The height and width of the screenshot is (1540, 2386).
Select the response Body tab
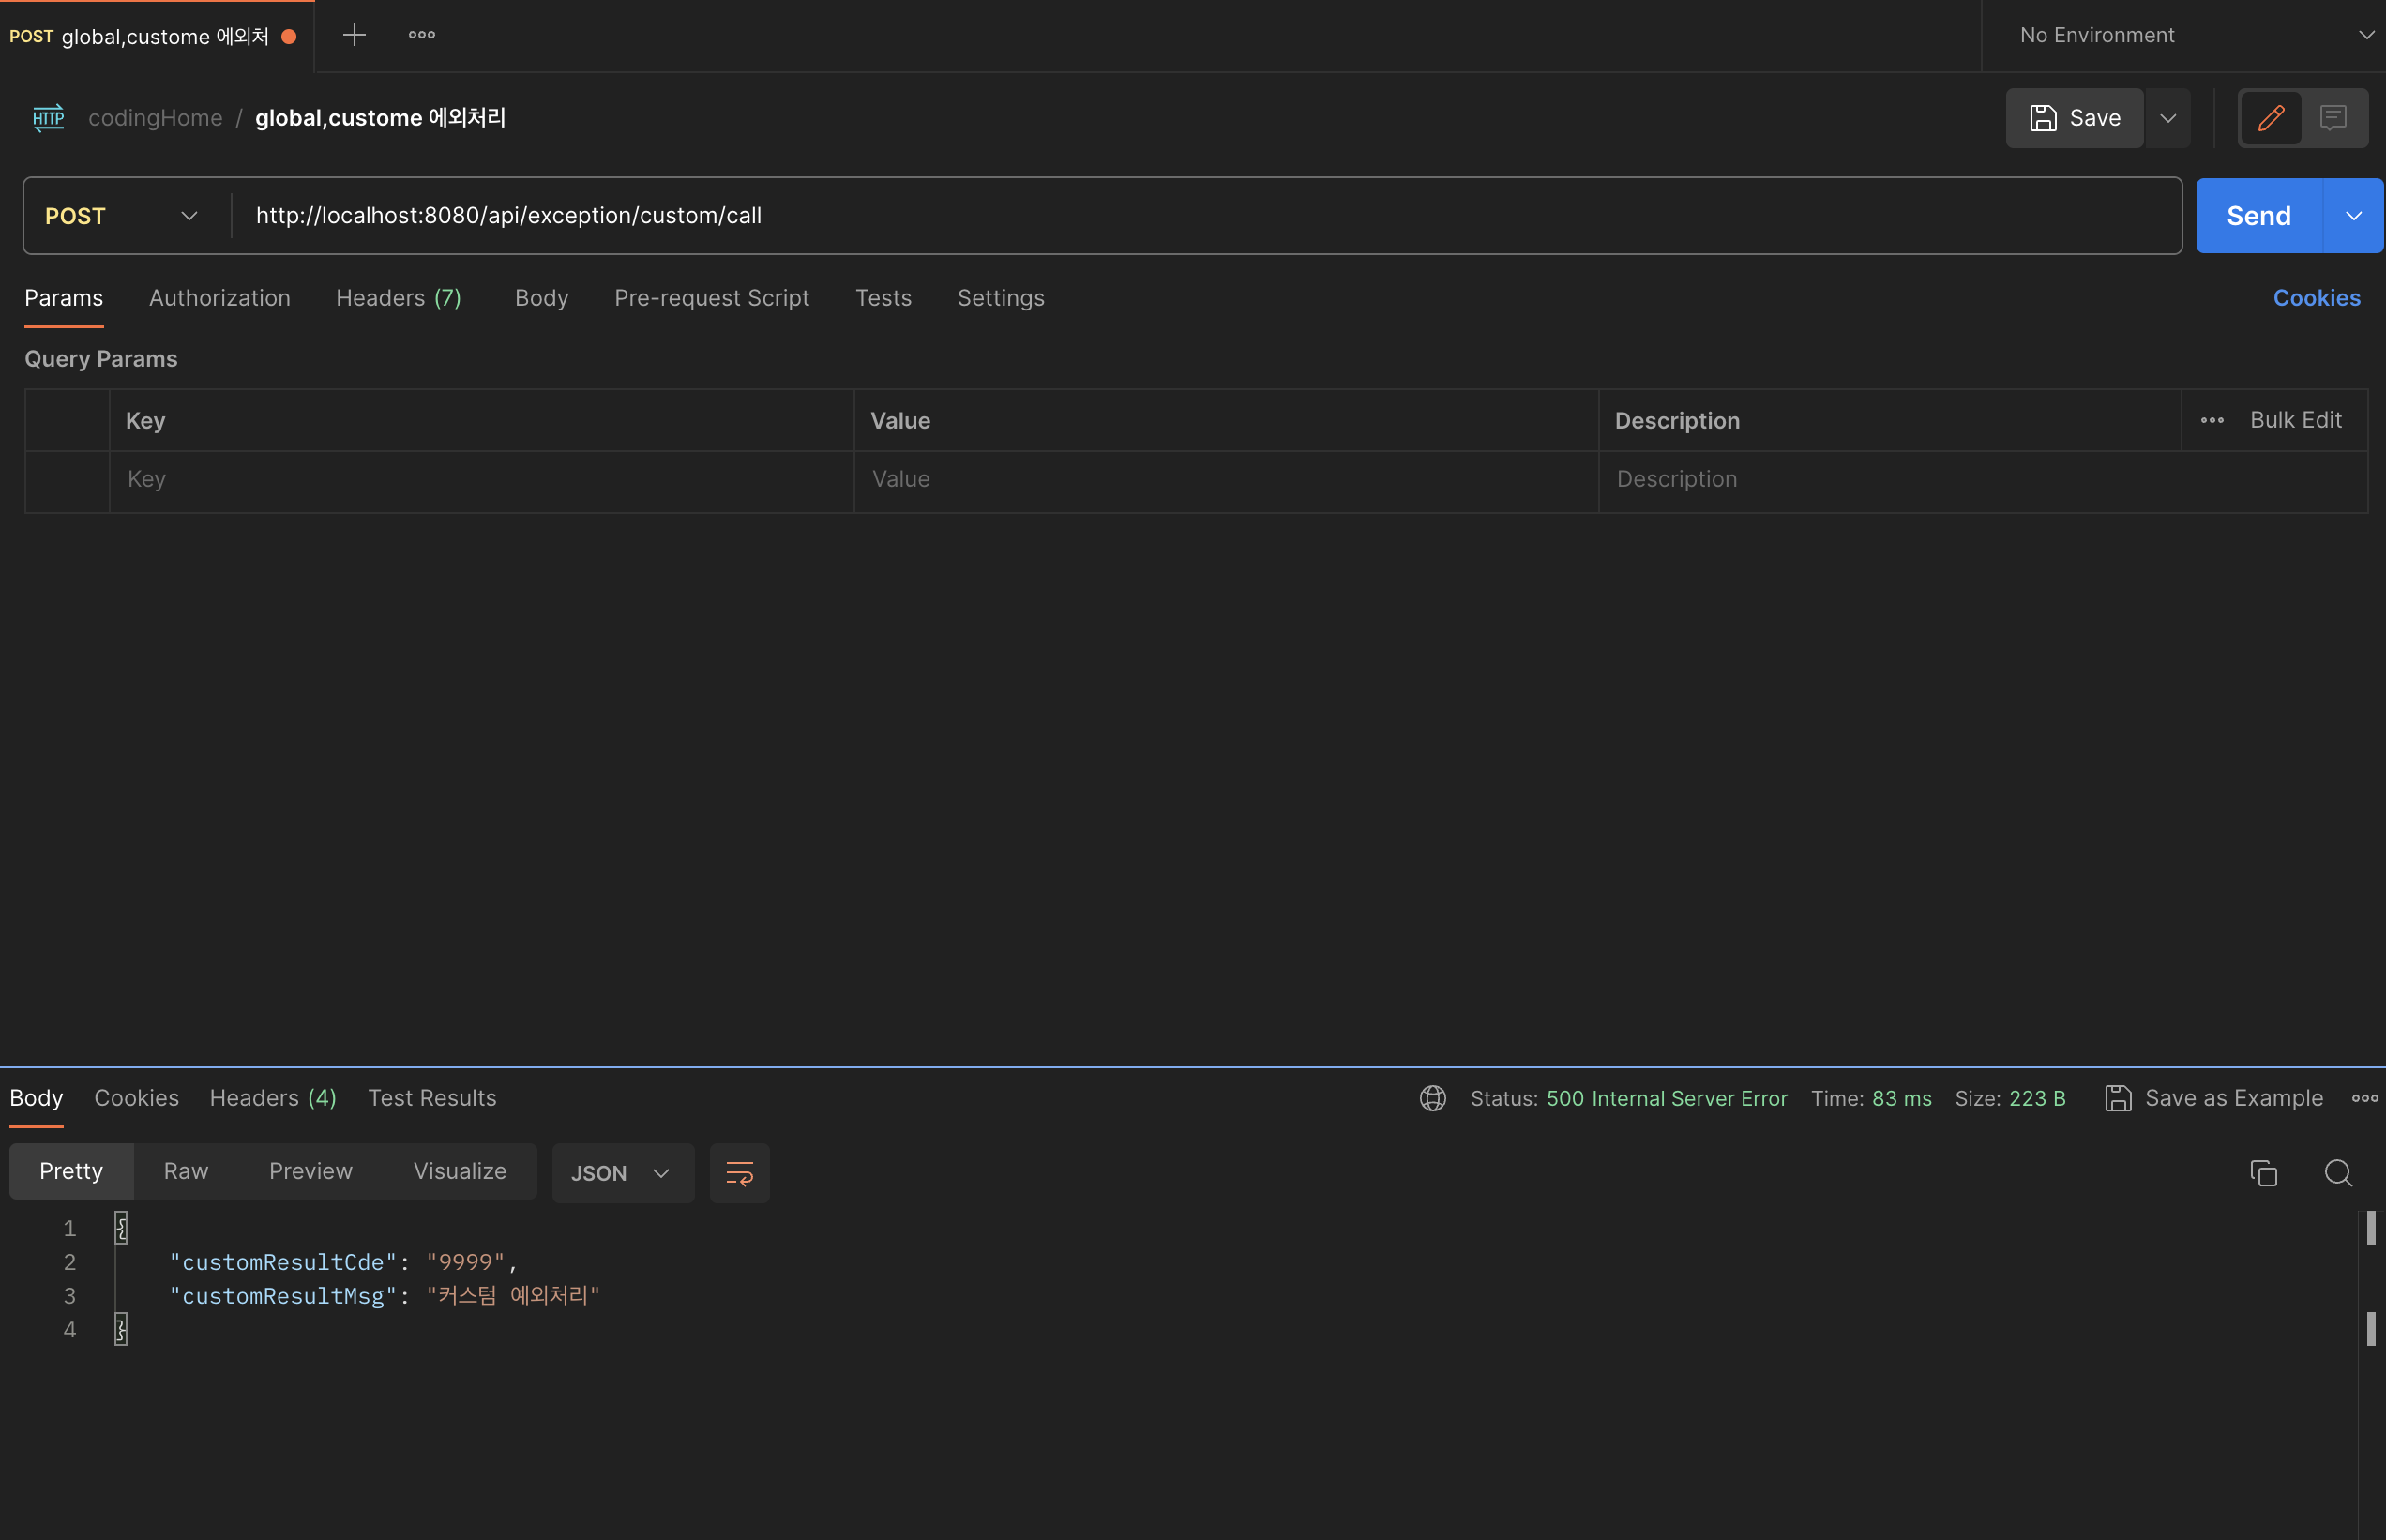pyautogui.click(x=36, y=1098)
